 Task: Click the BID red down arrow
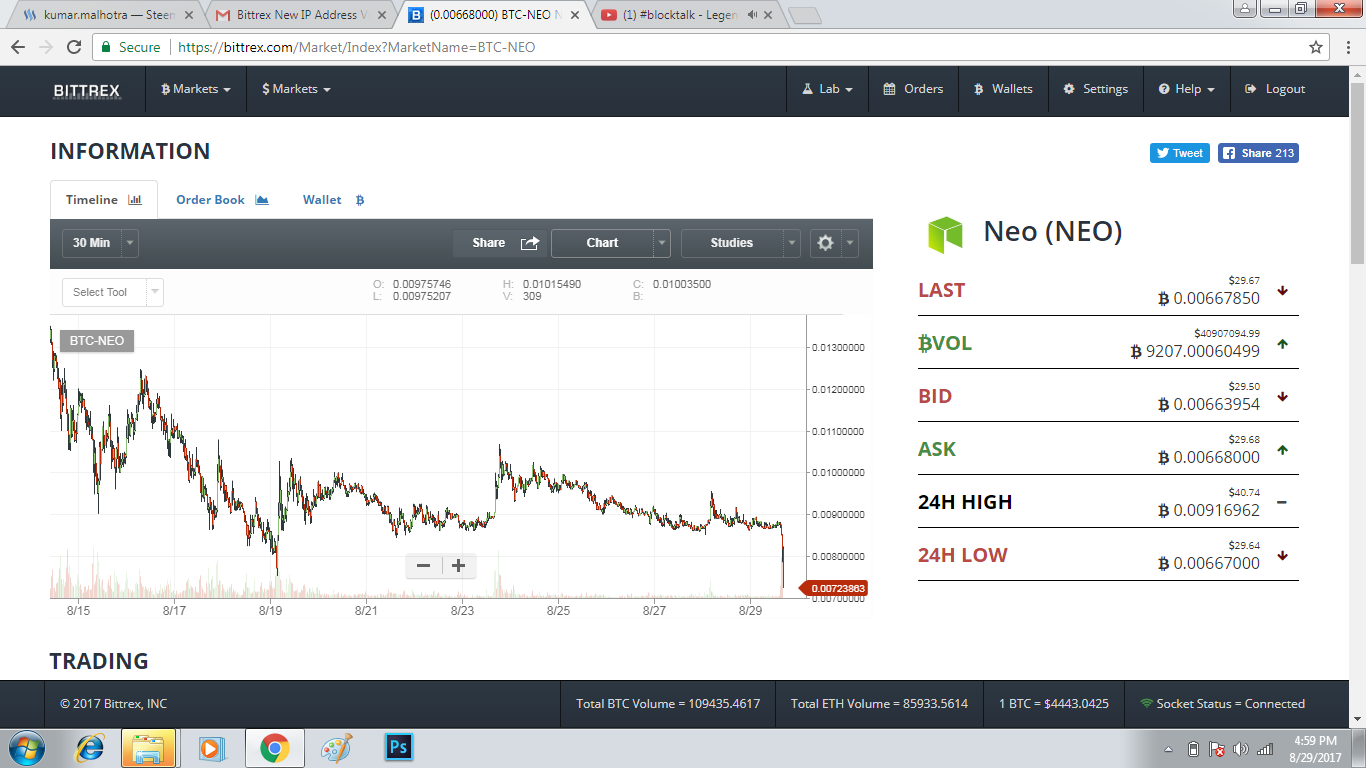point(1282,397)
